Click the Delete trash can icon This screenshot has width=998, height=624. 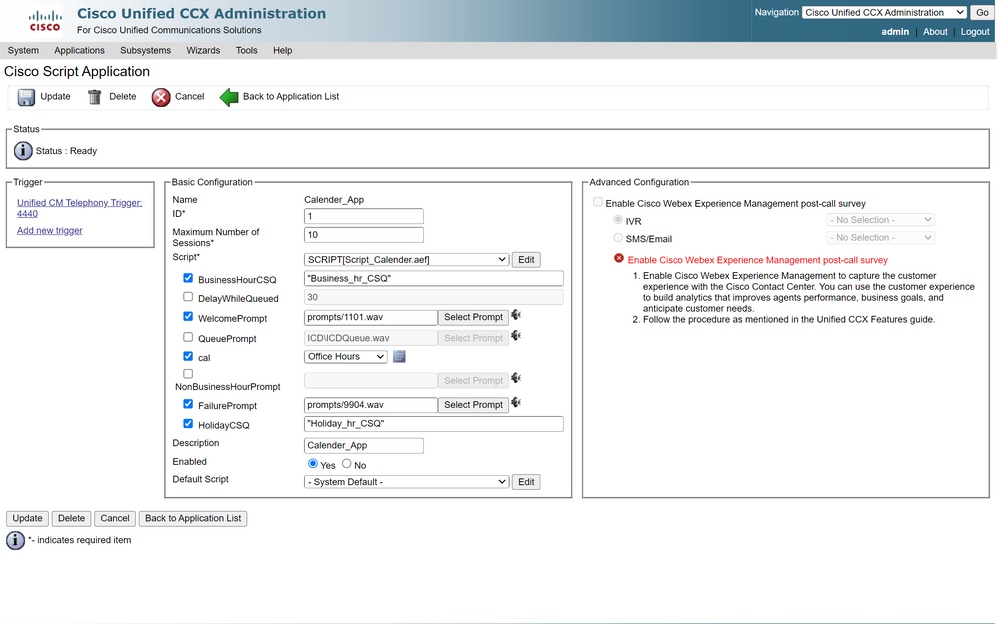pos(95,97)
